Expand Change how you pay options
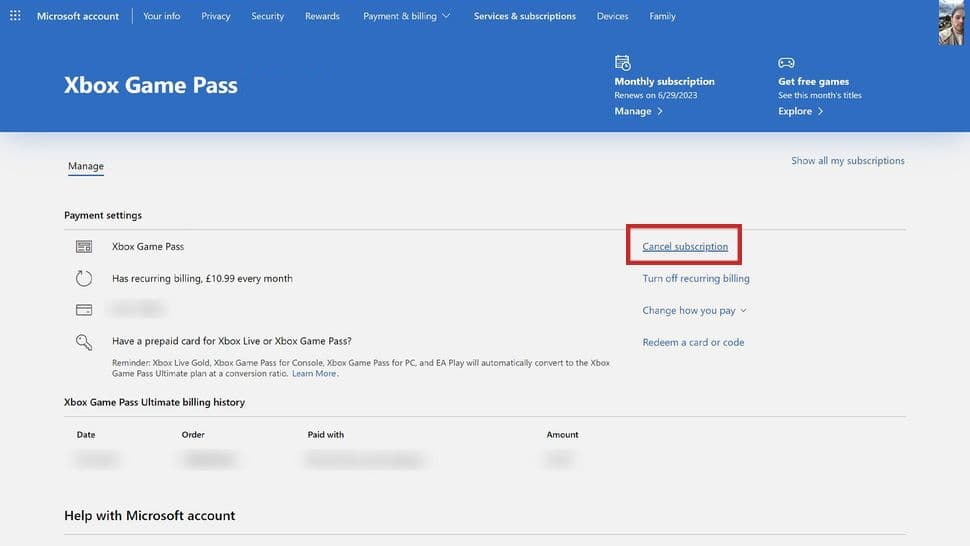 (x=694, y=310)
